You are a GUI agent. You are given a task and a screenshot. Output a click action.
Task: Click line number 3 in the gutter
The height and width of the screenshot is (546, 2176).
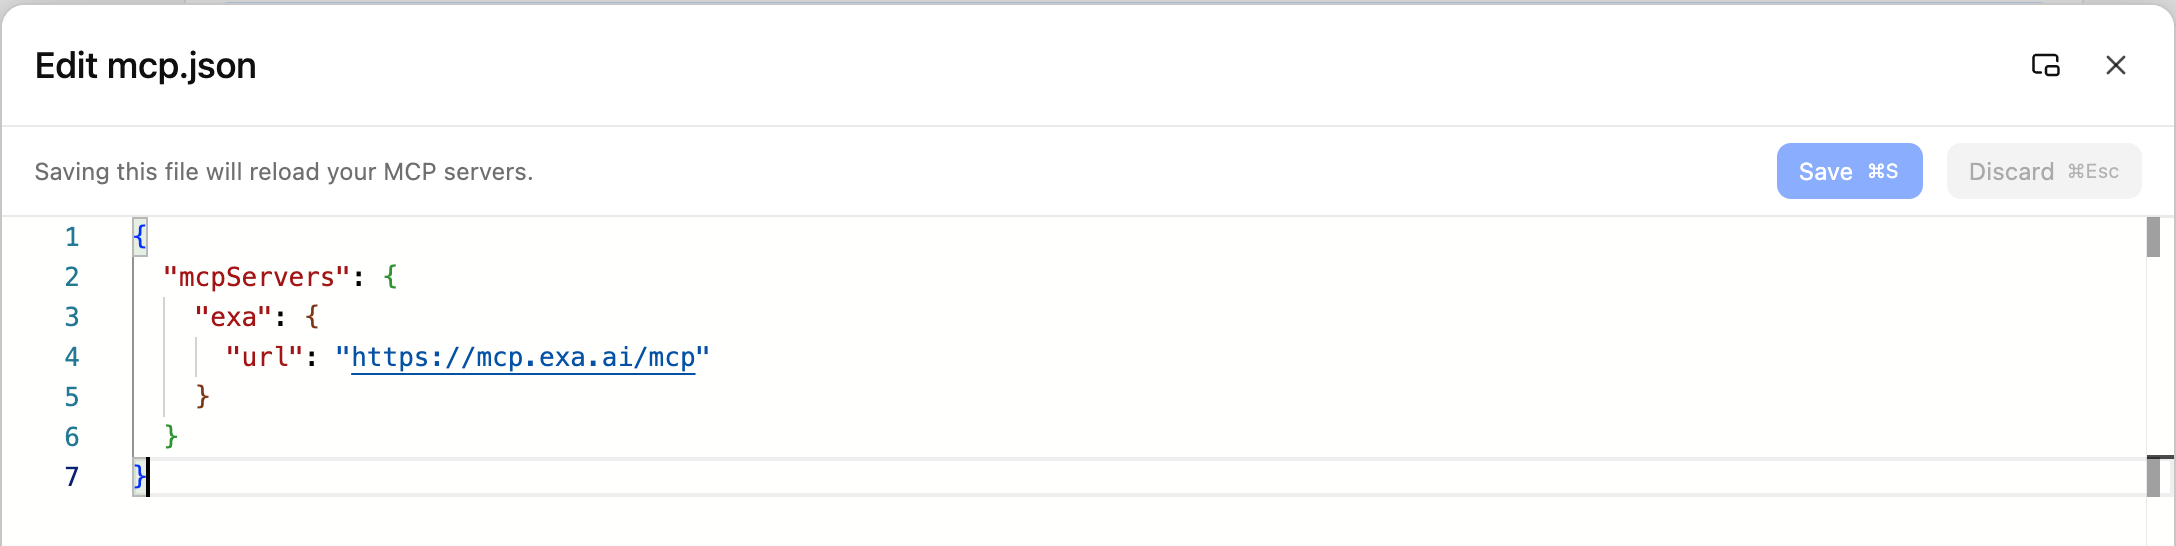[x=72, y=317]
